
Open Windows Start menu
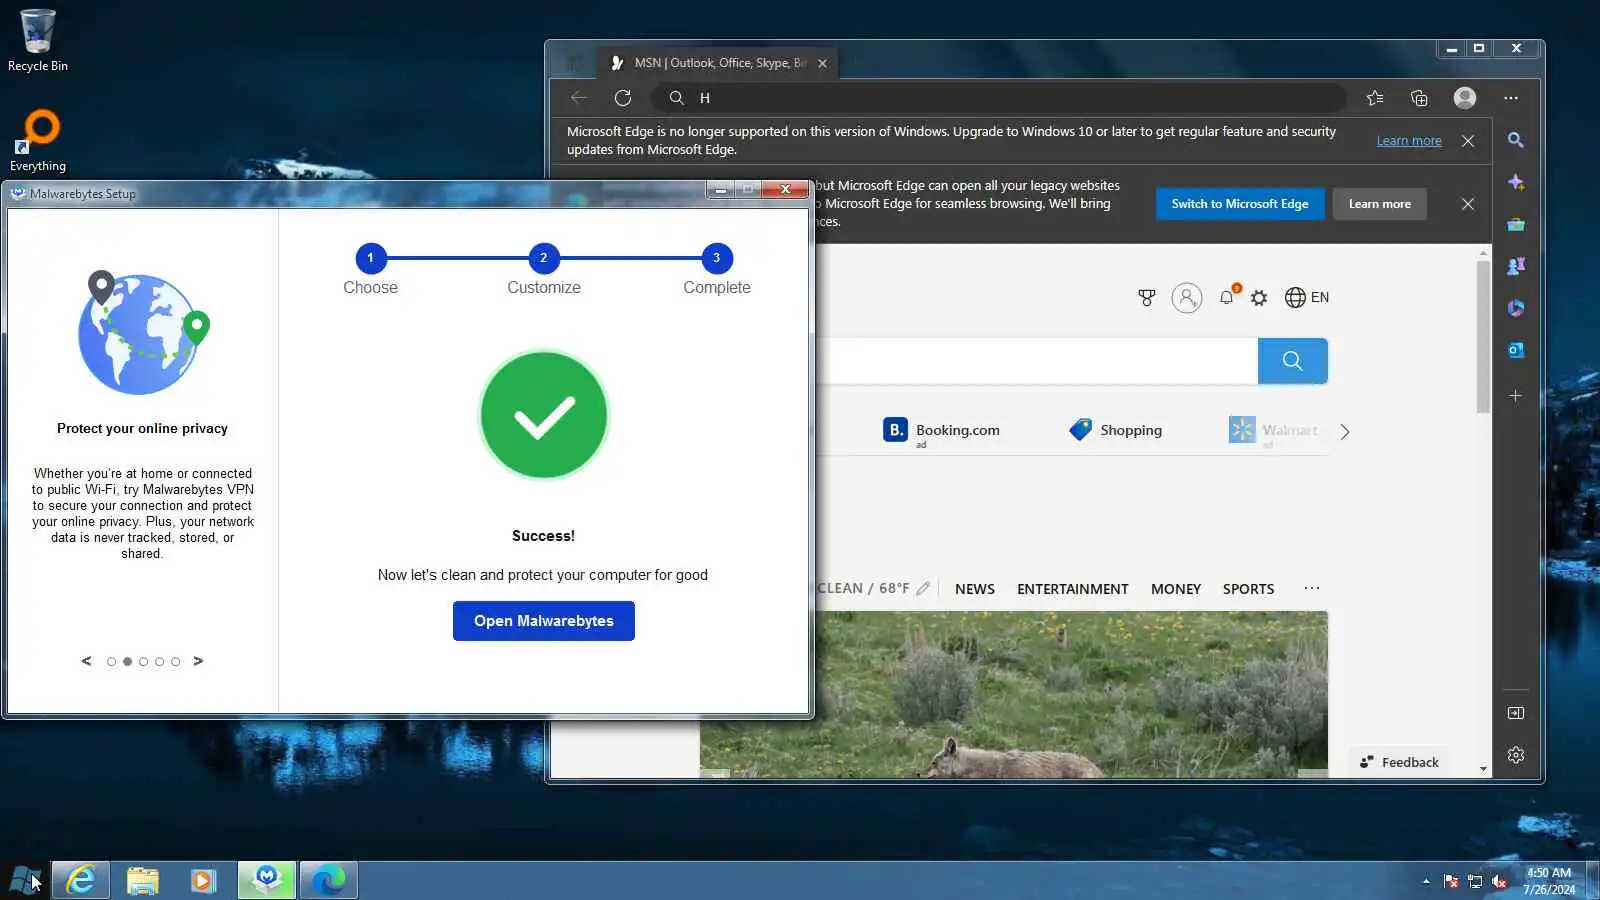24,880
